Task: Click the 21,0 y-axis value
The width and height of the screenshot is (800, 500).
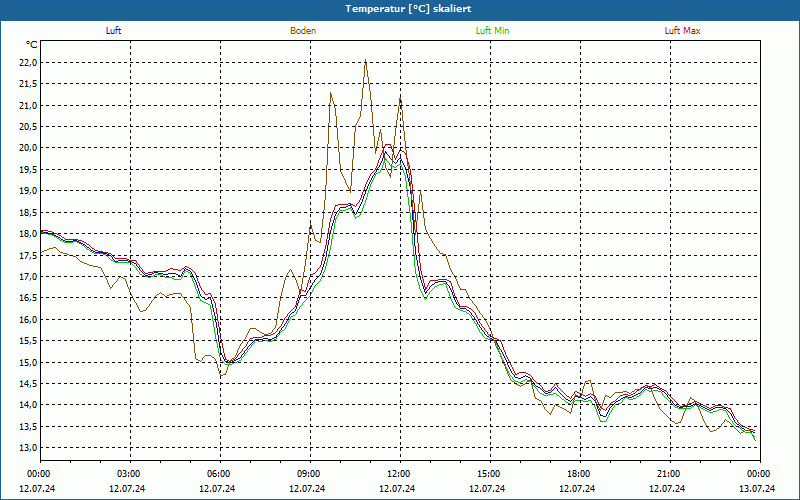Action: [x=29, y=106]
